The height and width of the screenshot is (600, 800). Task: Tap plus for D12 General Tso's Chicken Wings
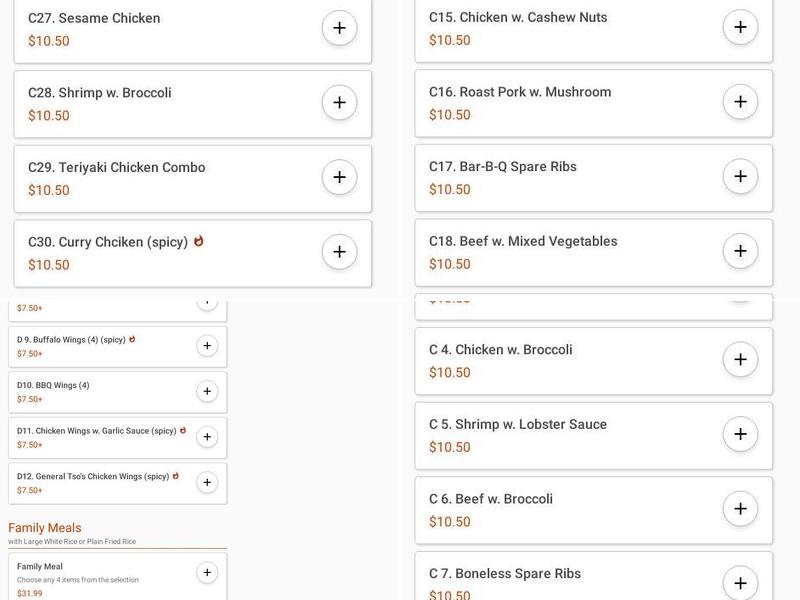tap(207, 482)
